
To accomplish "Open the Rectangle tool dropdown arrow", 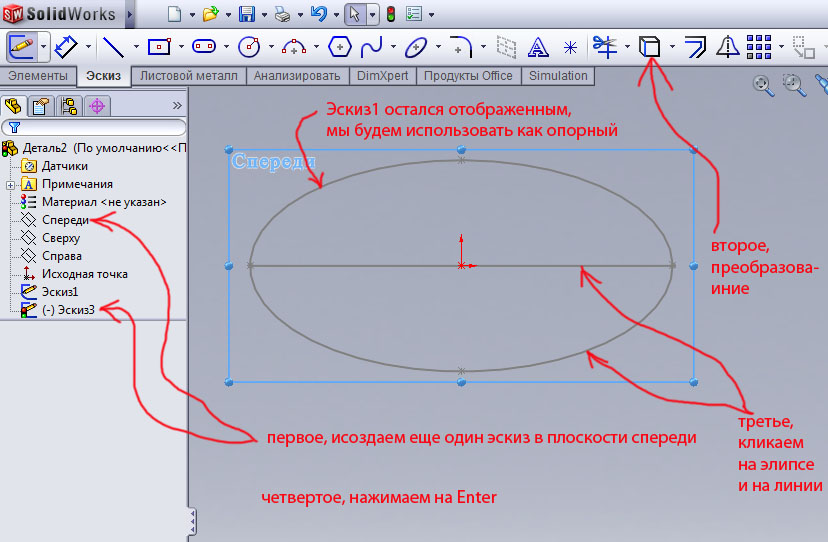I will click(x=182, y=47).
